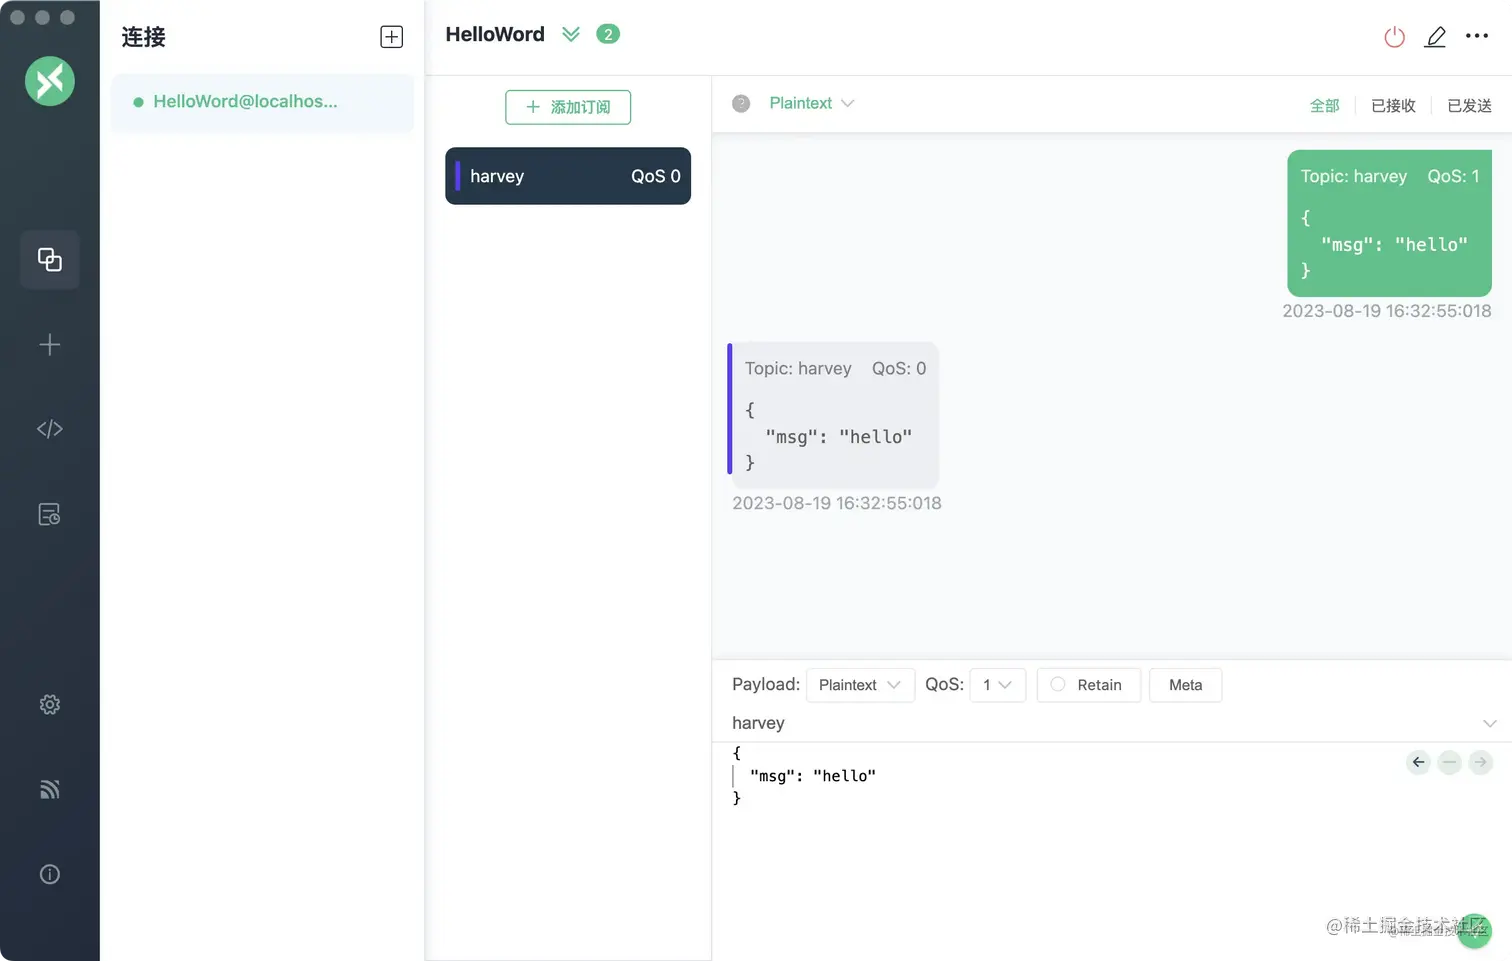
Task: Collapse the harvey topic row chevron
Action: pos(1489,722)
